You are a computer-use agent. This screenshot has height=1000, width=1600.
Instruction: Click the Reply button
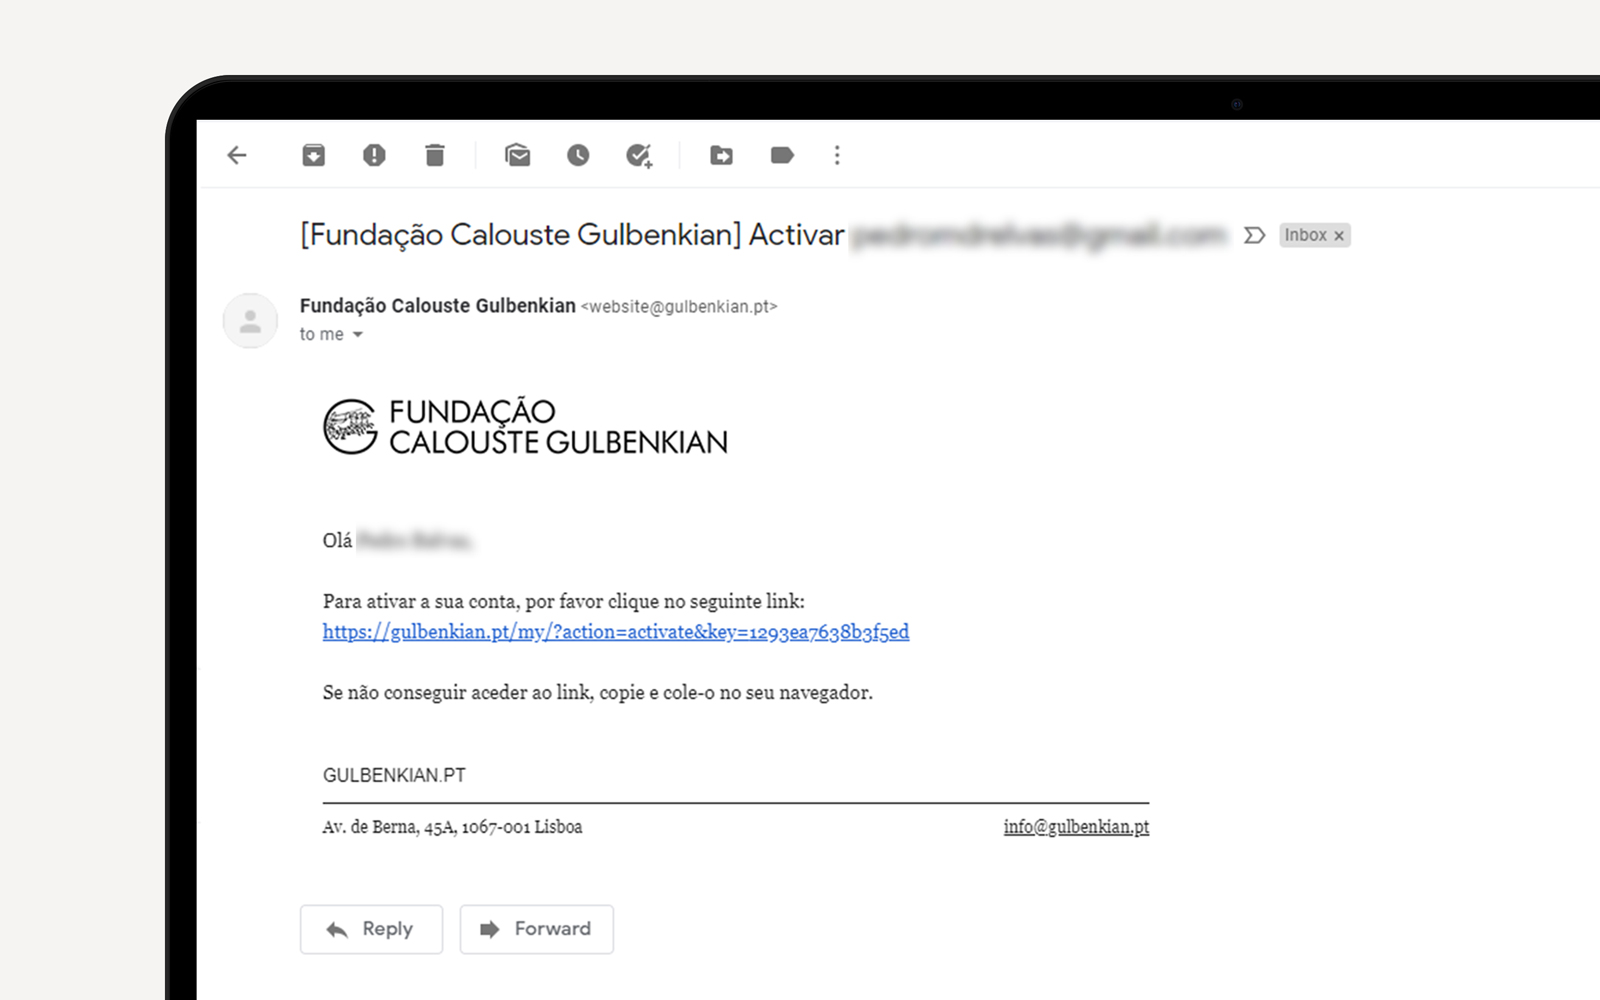[371, 929]
